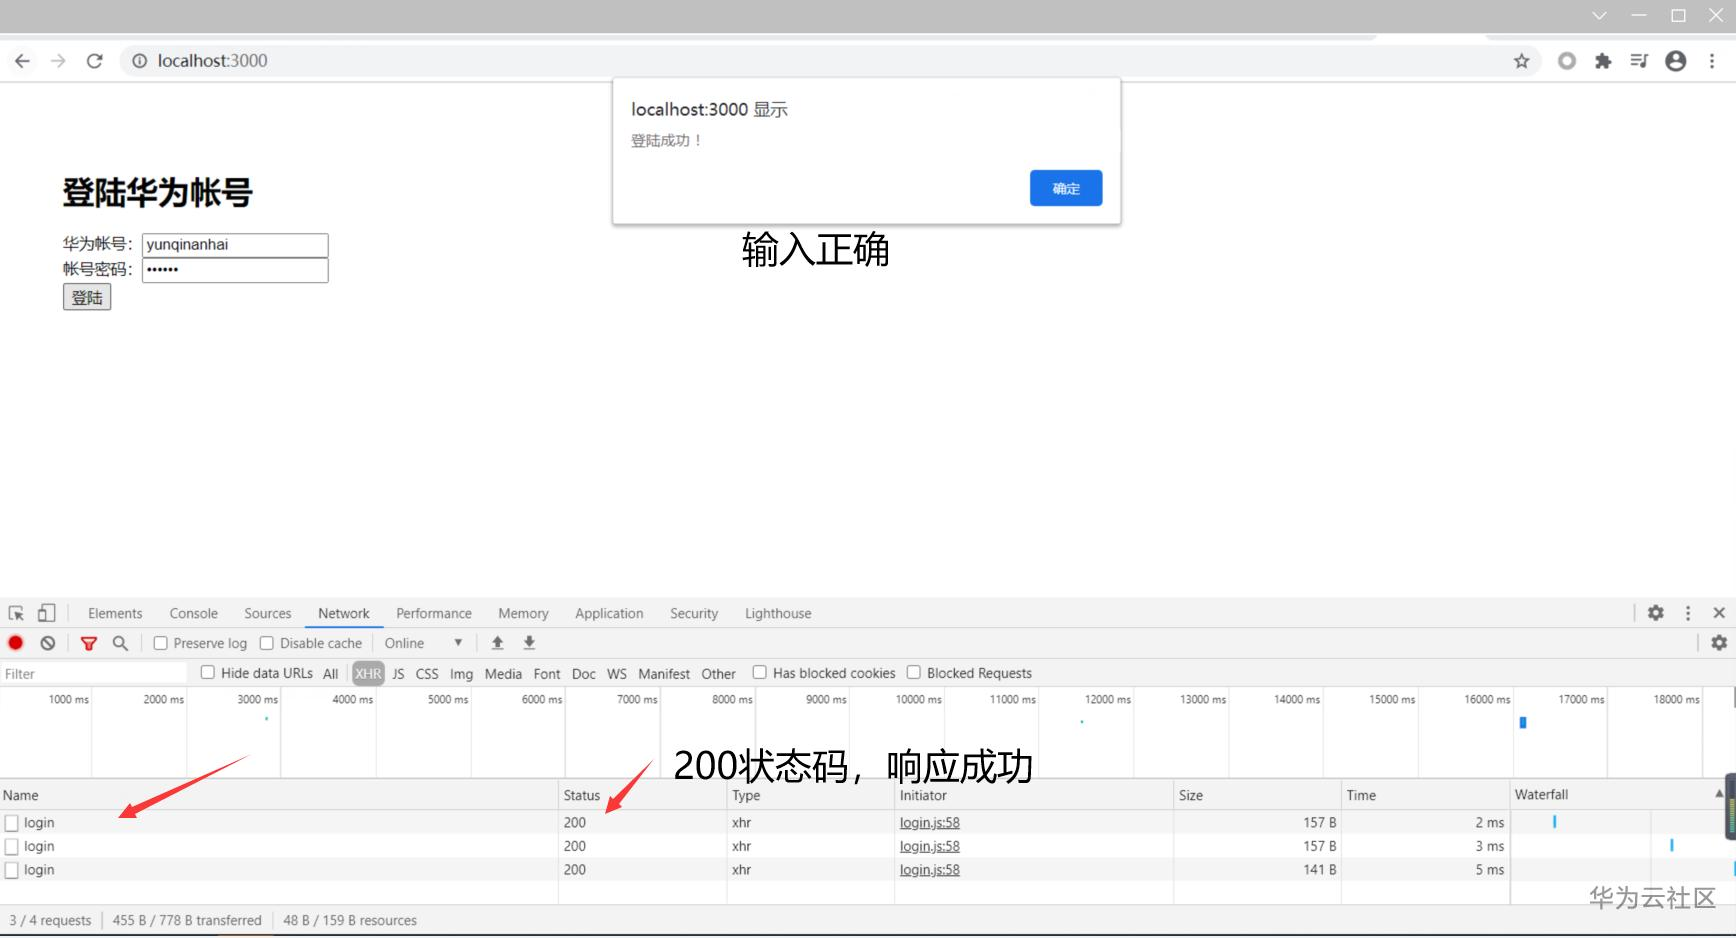Sort requests by the Waterfall column arrow
1736x938 pixels.
pyautogui.click(x=1719, y=794)
